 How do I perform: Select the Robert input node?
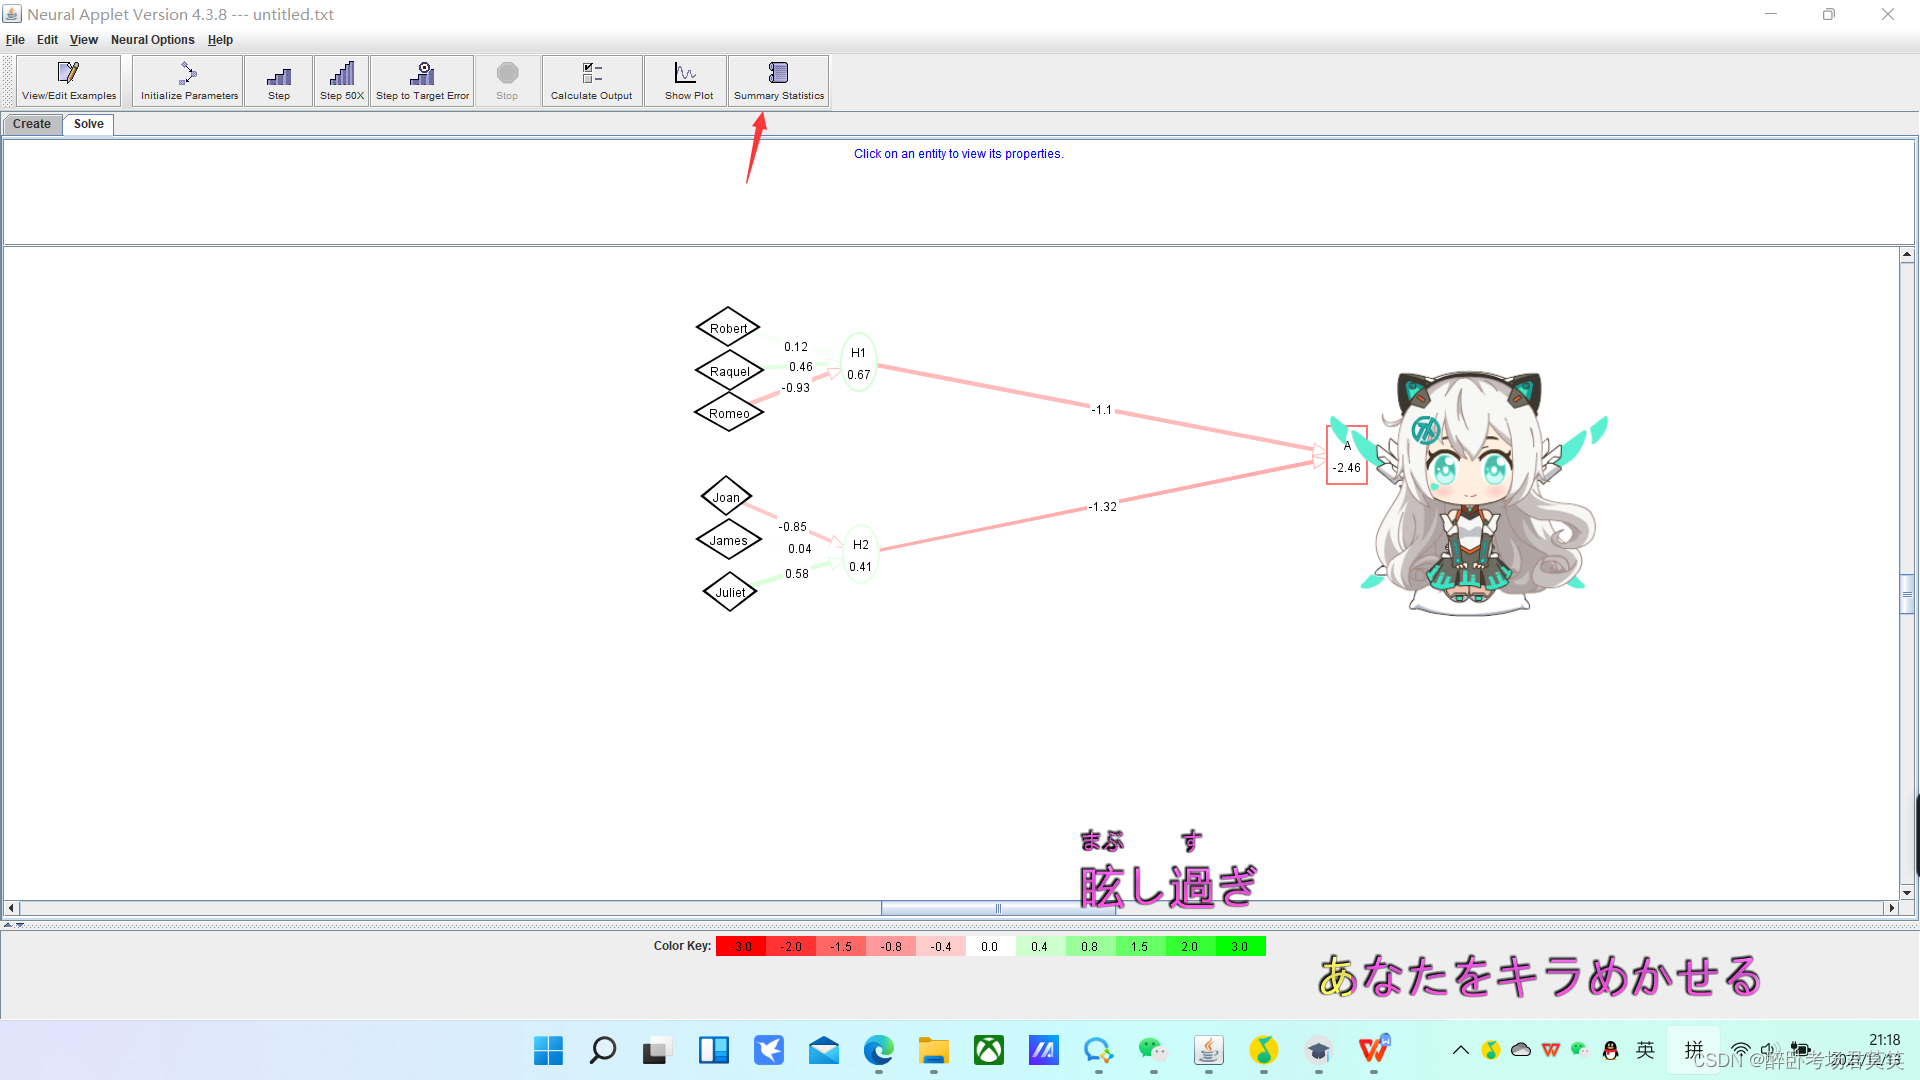point(728,328)
